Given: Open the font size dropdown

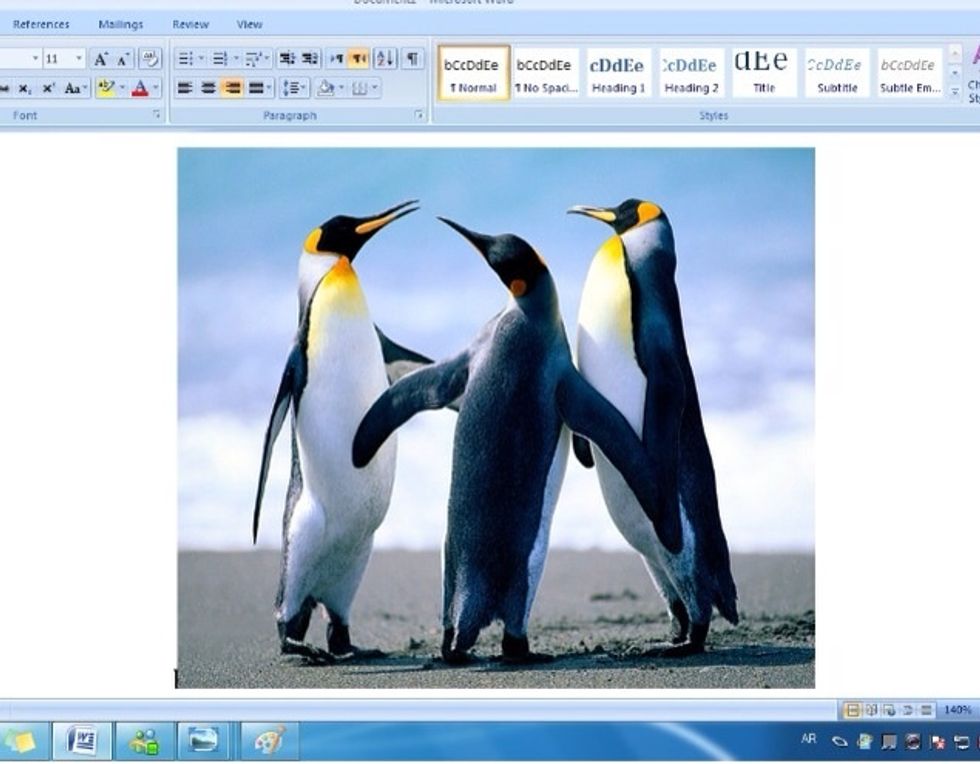Looking at the screenshot, I should click(79, 59).
